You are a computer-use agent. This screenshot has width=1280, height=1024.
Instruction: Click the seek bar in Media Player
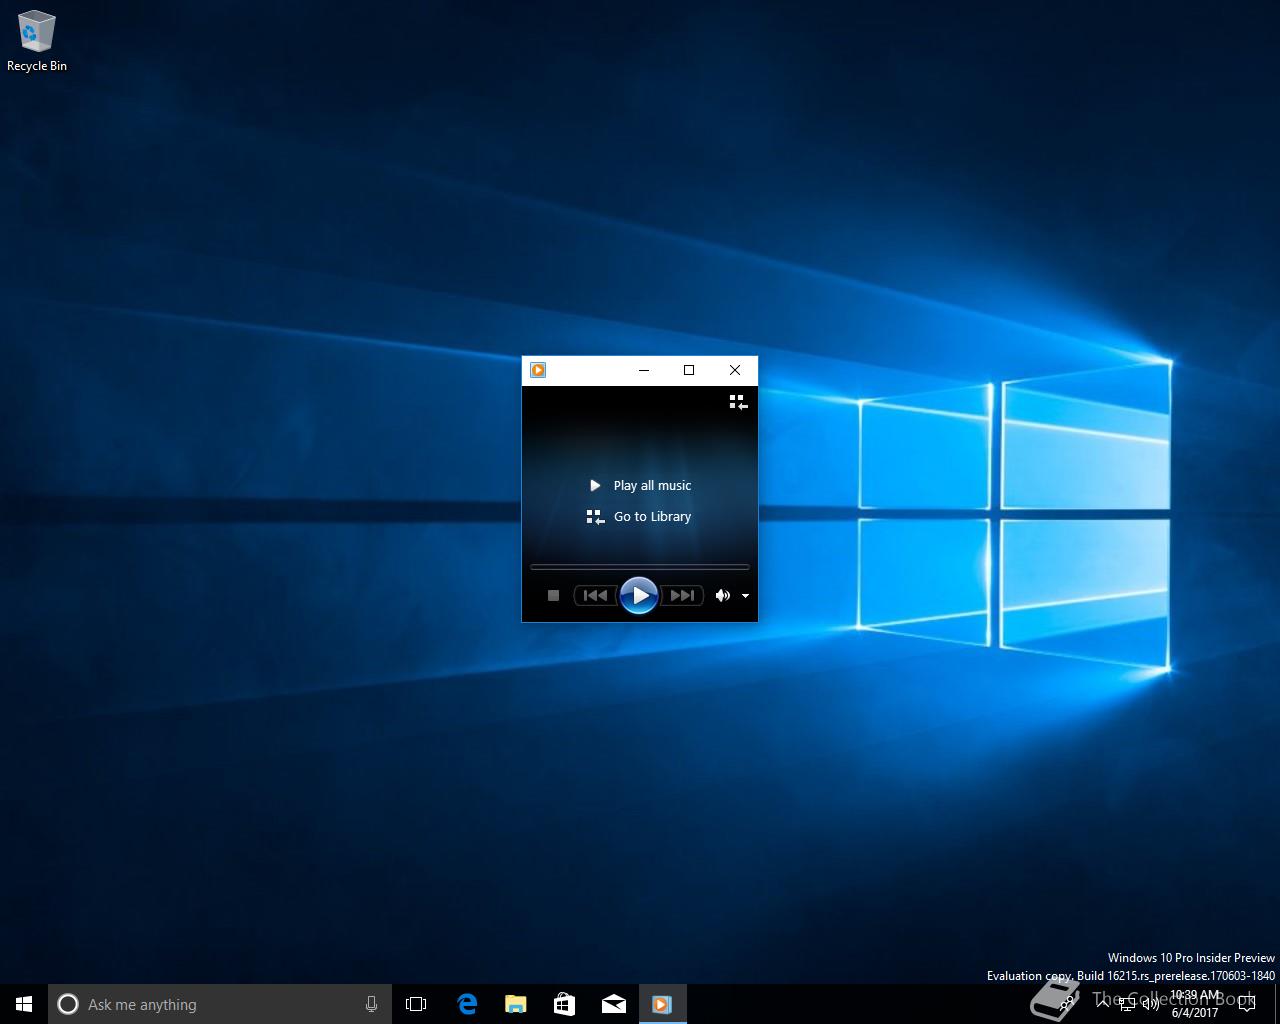[x=639, y=567]
